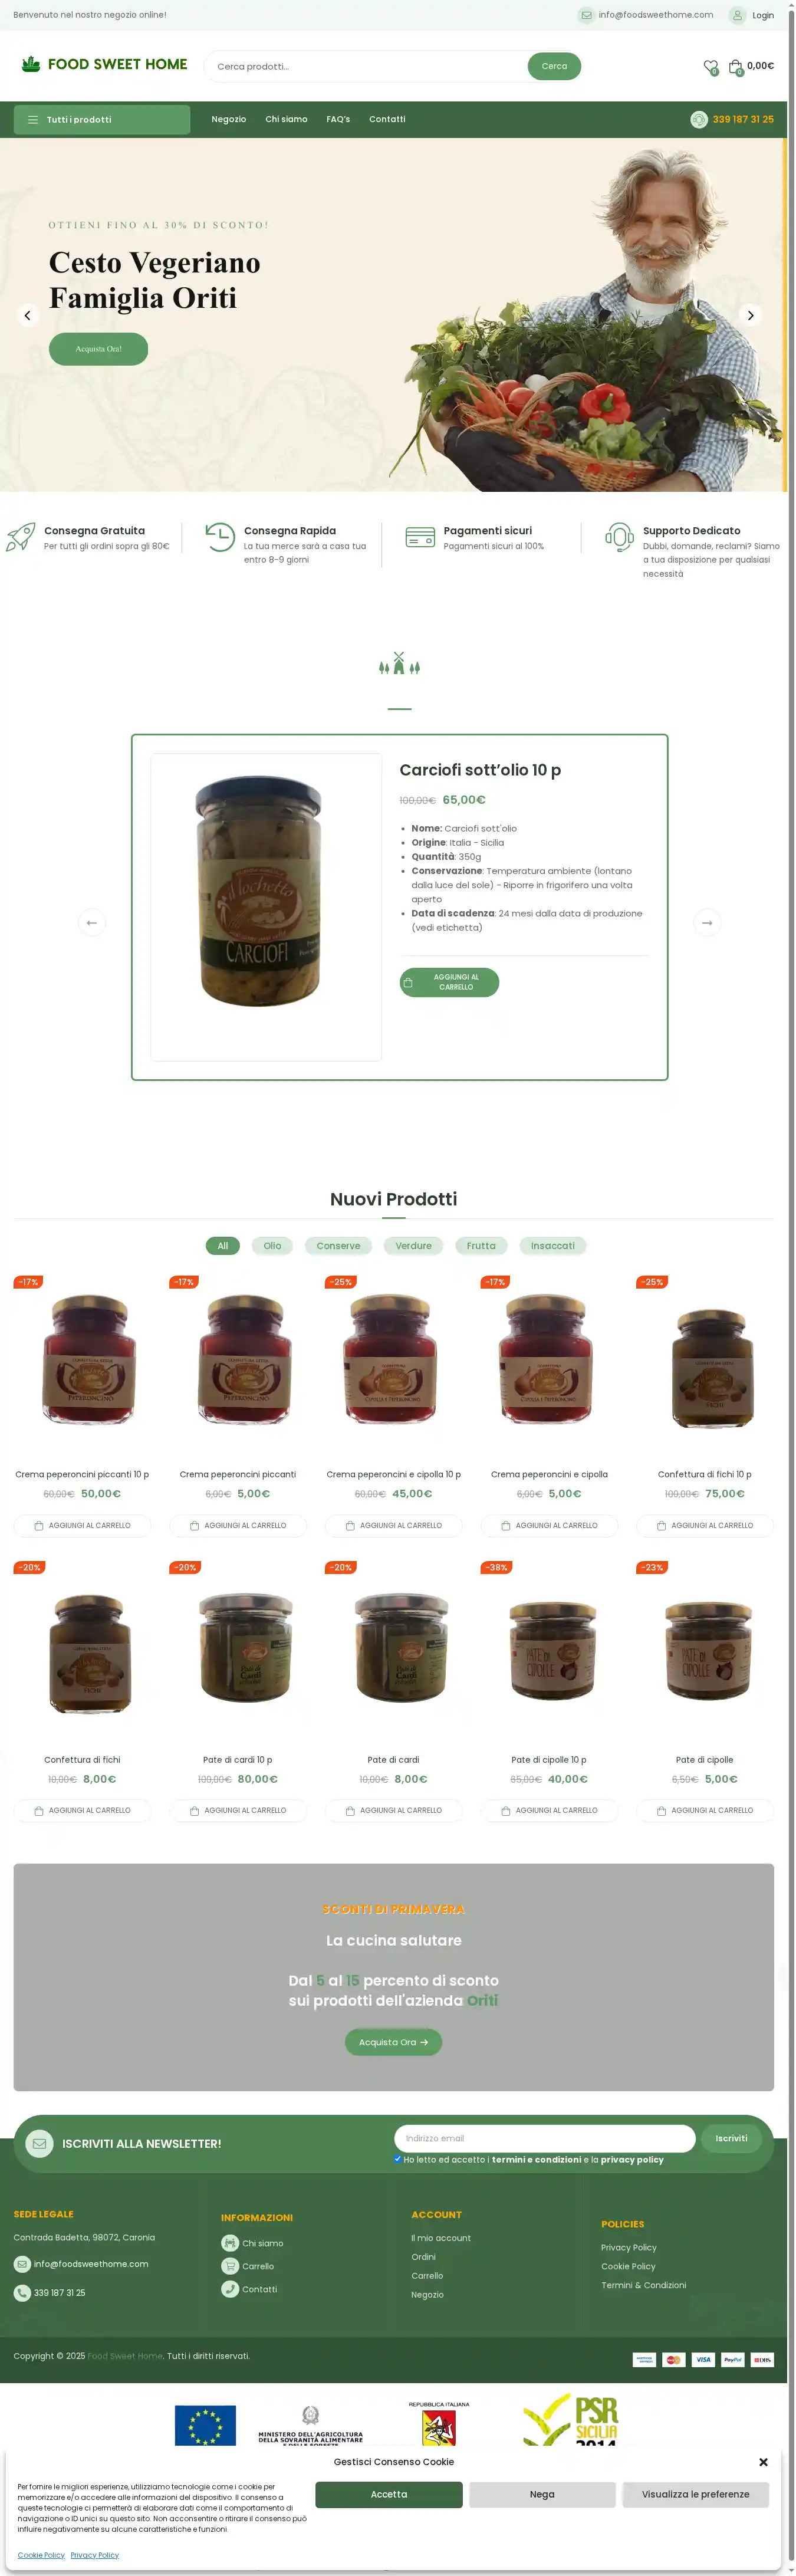Click the phone headset icon by 339 187 31 25
Image resolution: width=796 pixels, height=2576 pixels.
699,119
